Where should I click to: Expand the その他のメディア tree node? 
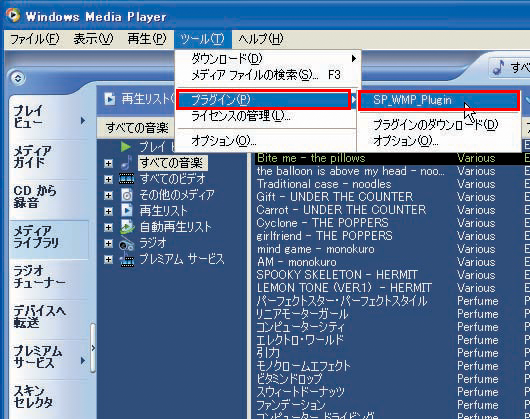click(108, 195)
